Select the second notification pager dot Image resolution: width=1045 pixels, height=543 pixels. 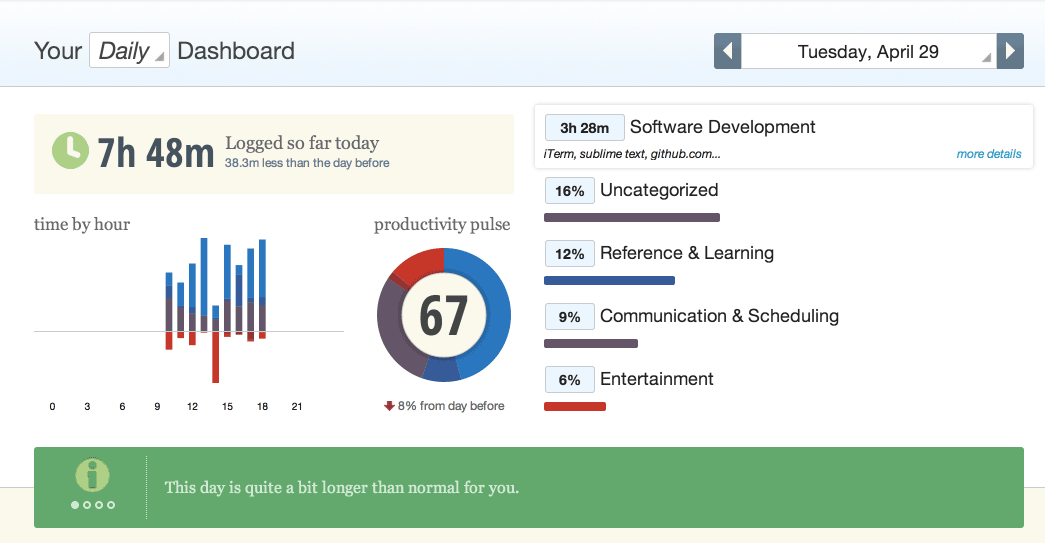pyautogui.click(x=87, y=505)
